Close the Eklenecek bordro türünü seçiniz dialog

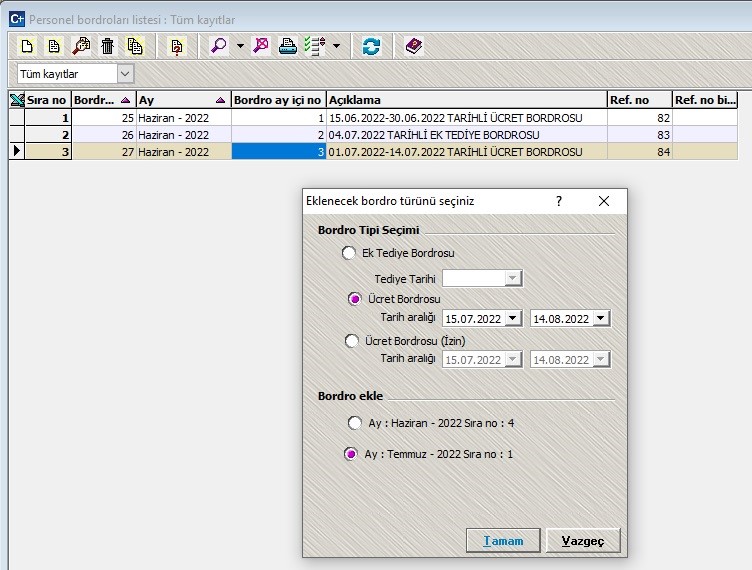coord(604,201)
